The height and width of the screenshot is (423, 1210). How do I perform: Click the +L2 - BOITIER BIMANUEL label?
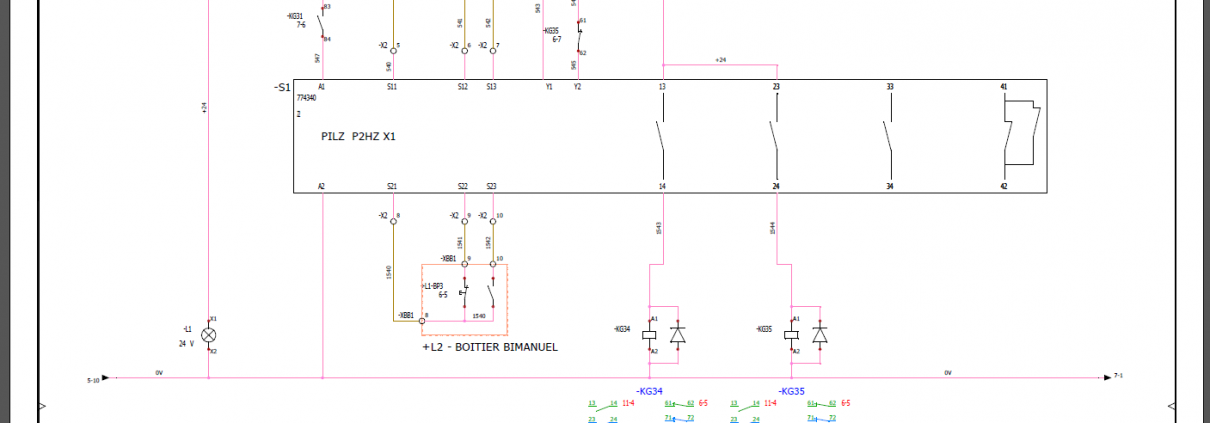490,347
